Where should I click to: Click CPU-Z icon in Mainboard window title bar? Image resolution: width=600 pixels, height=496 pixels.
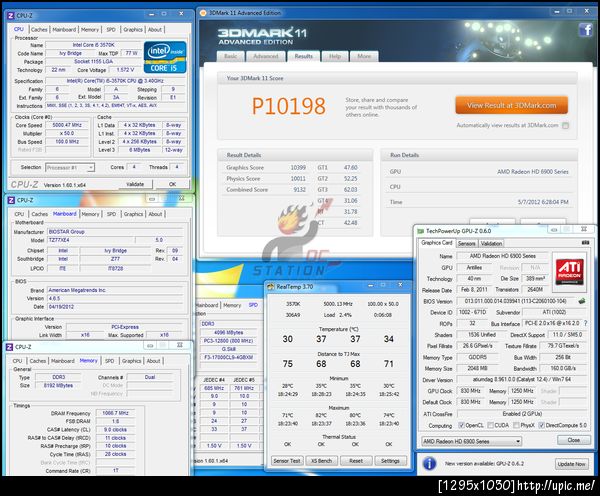click(11, 200)
